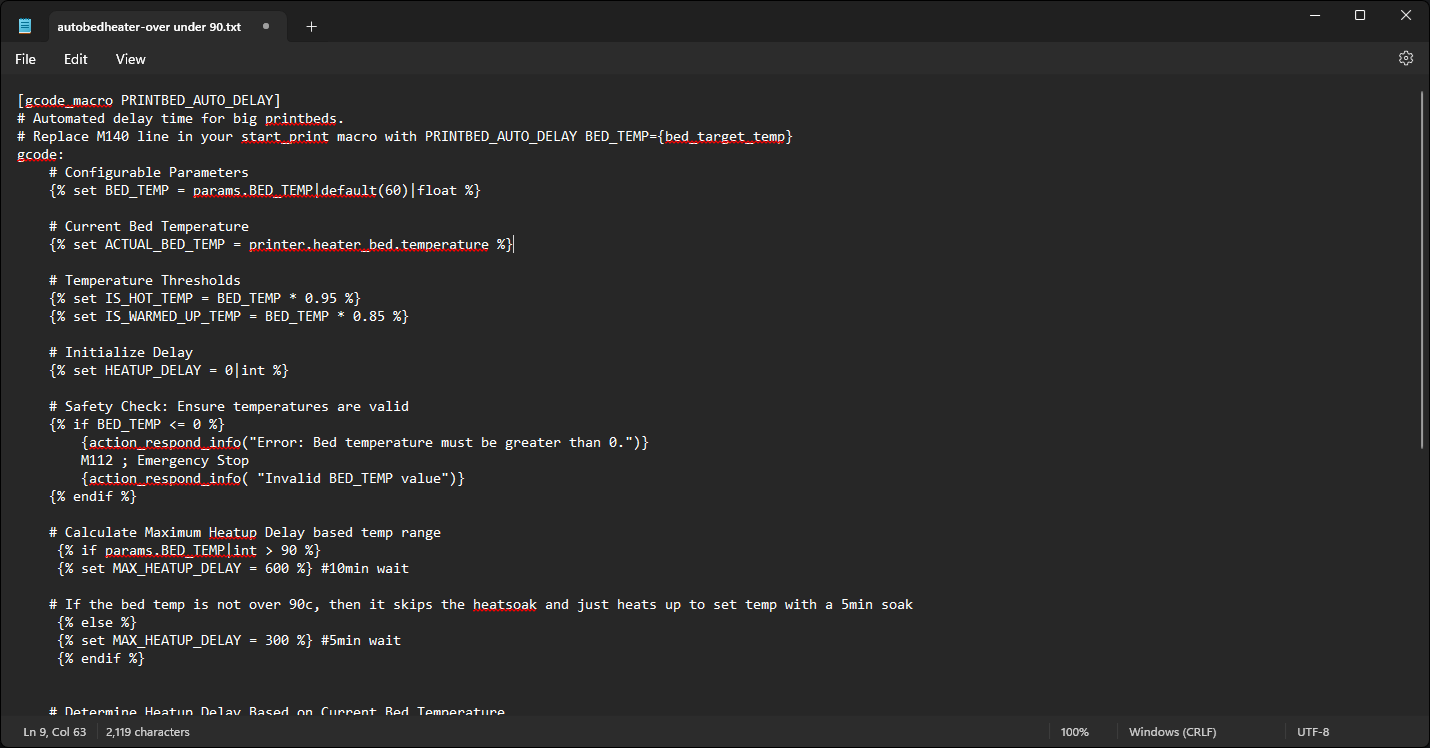1430x748 pixels.
Task: Open the Edit menu
Action: pyautogui.click(x=76, y=59)
